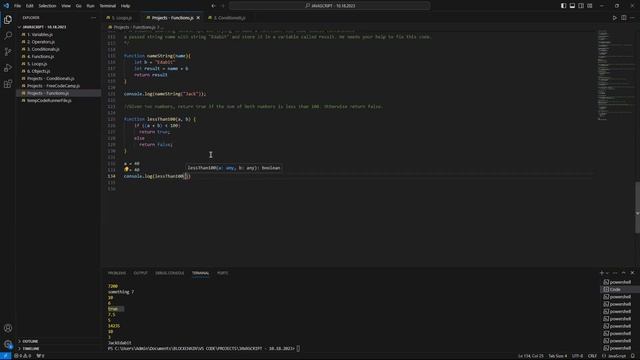Toggle the bottom panel visibility
This screenshot has height=360, width=640.
pos(572,6)
